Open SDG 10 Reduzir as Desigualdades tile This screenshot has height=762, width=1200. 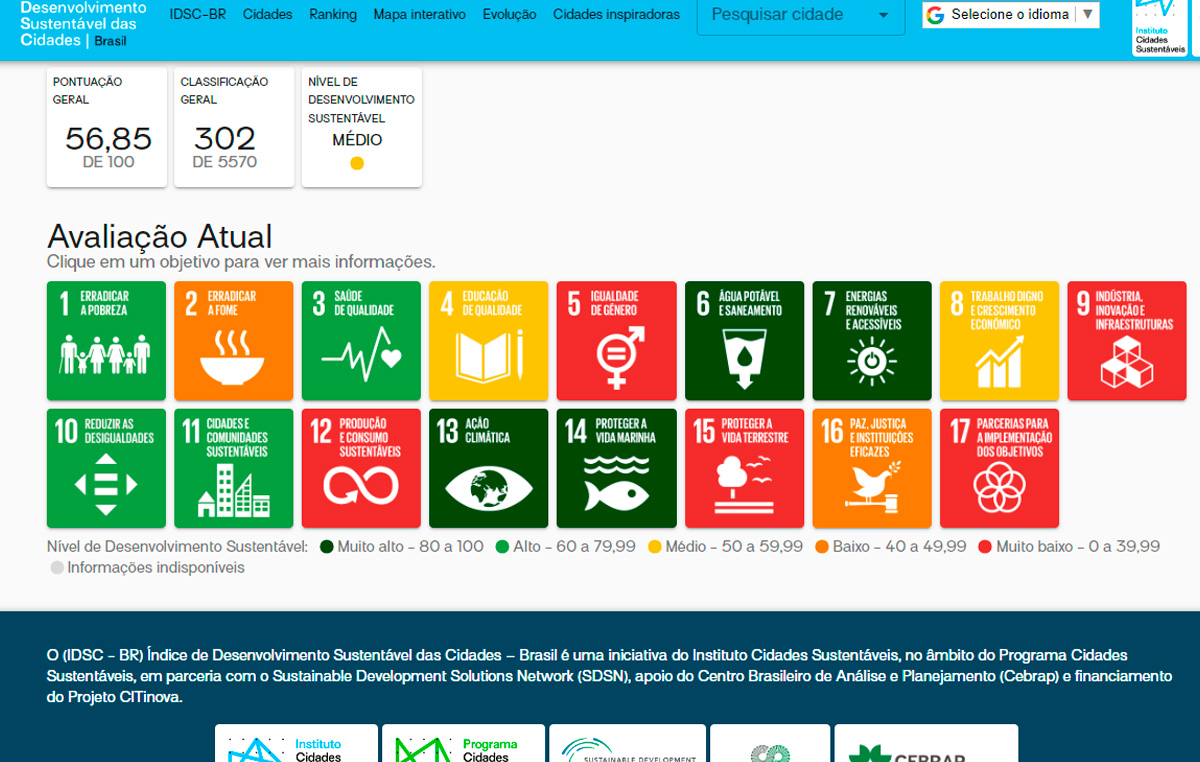tap(106, 468)
